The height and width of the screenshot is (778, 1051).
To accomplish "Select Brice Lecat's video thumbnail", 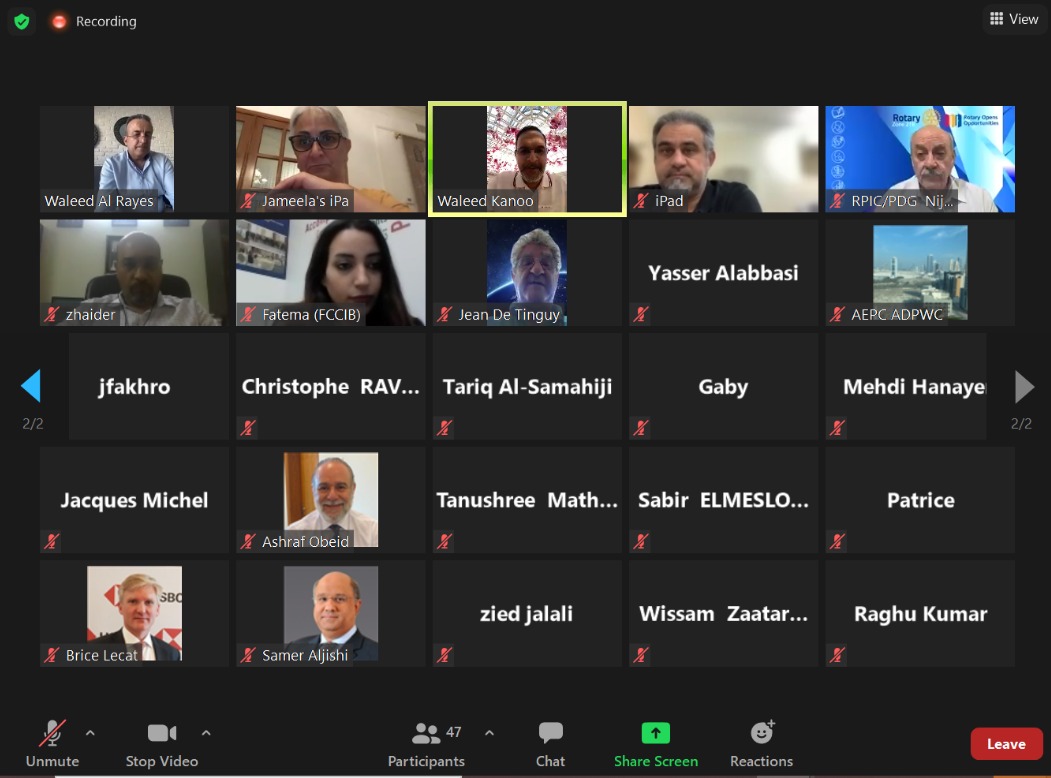I will pyautogui.click(x=134, y=613).
